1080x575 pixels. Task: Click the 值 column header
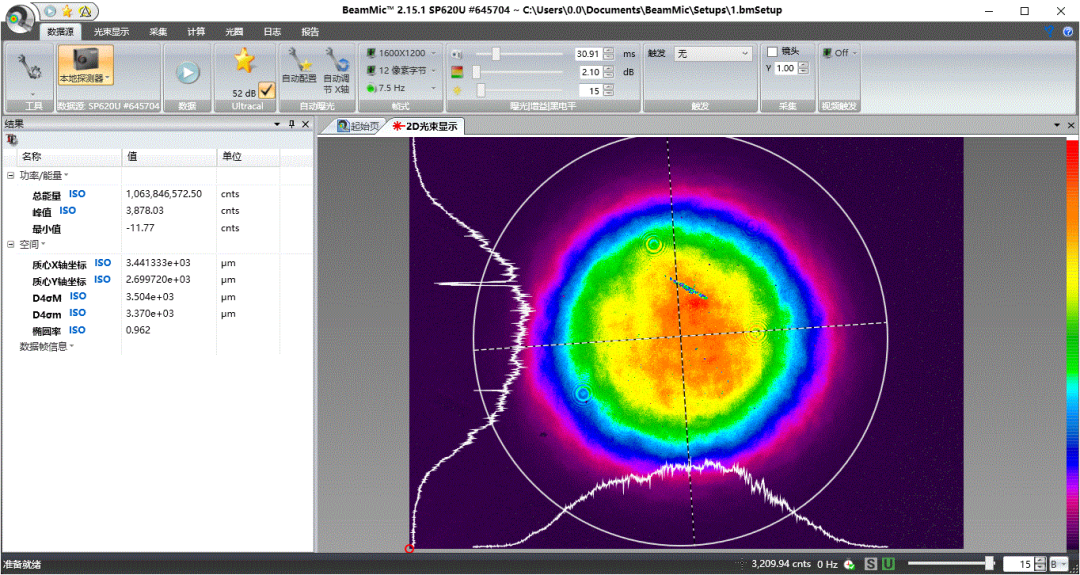(169, 157)
